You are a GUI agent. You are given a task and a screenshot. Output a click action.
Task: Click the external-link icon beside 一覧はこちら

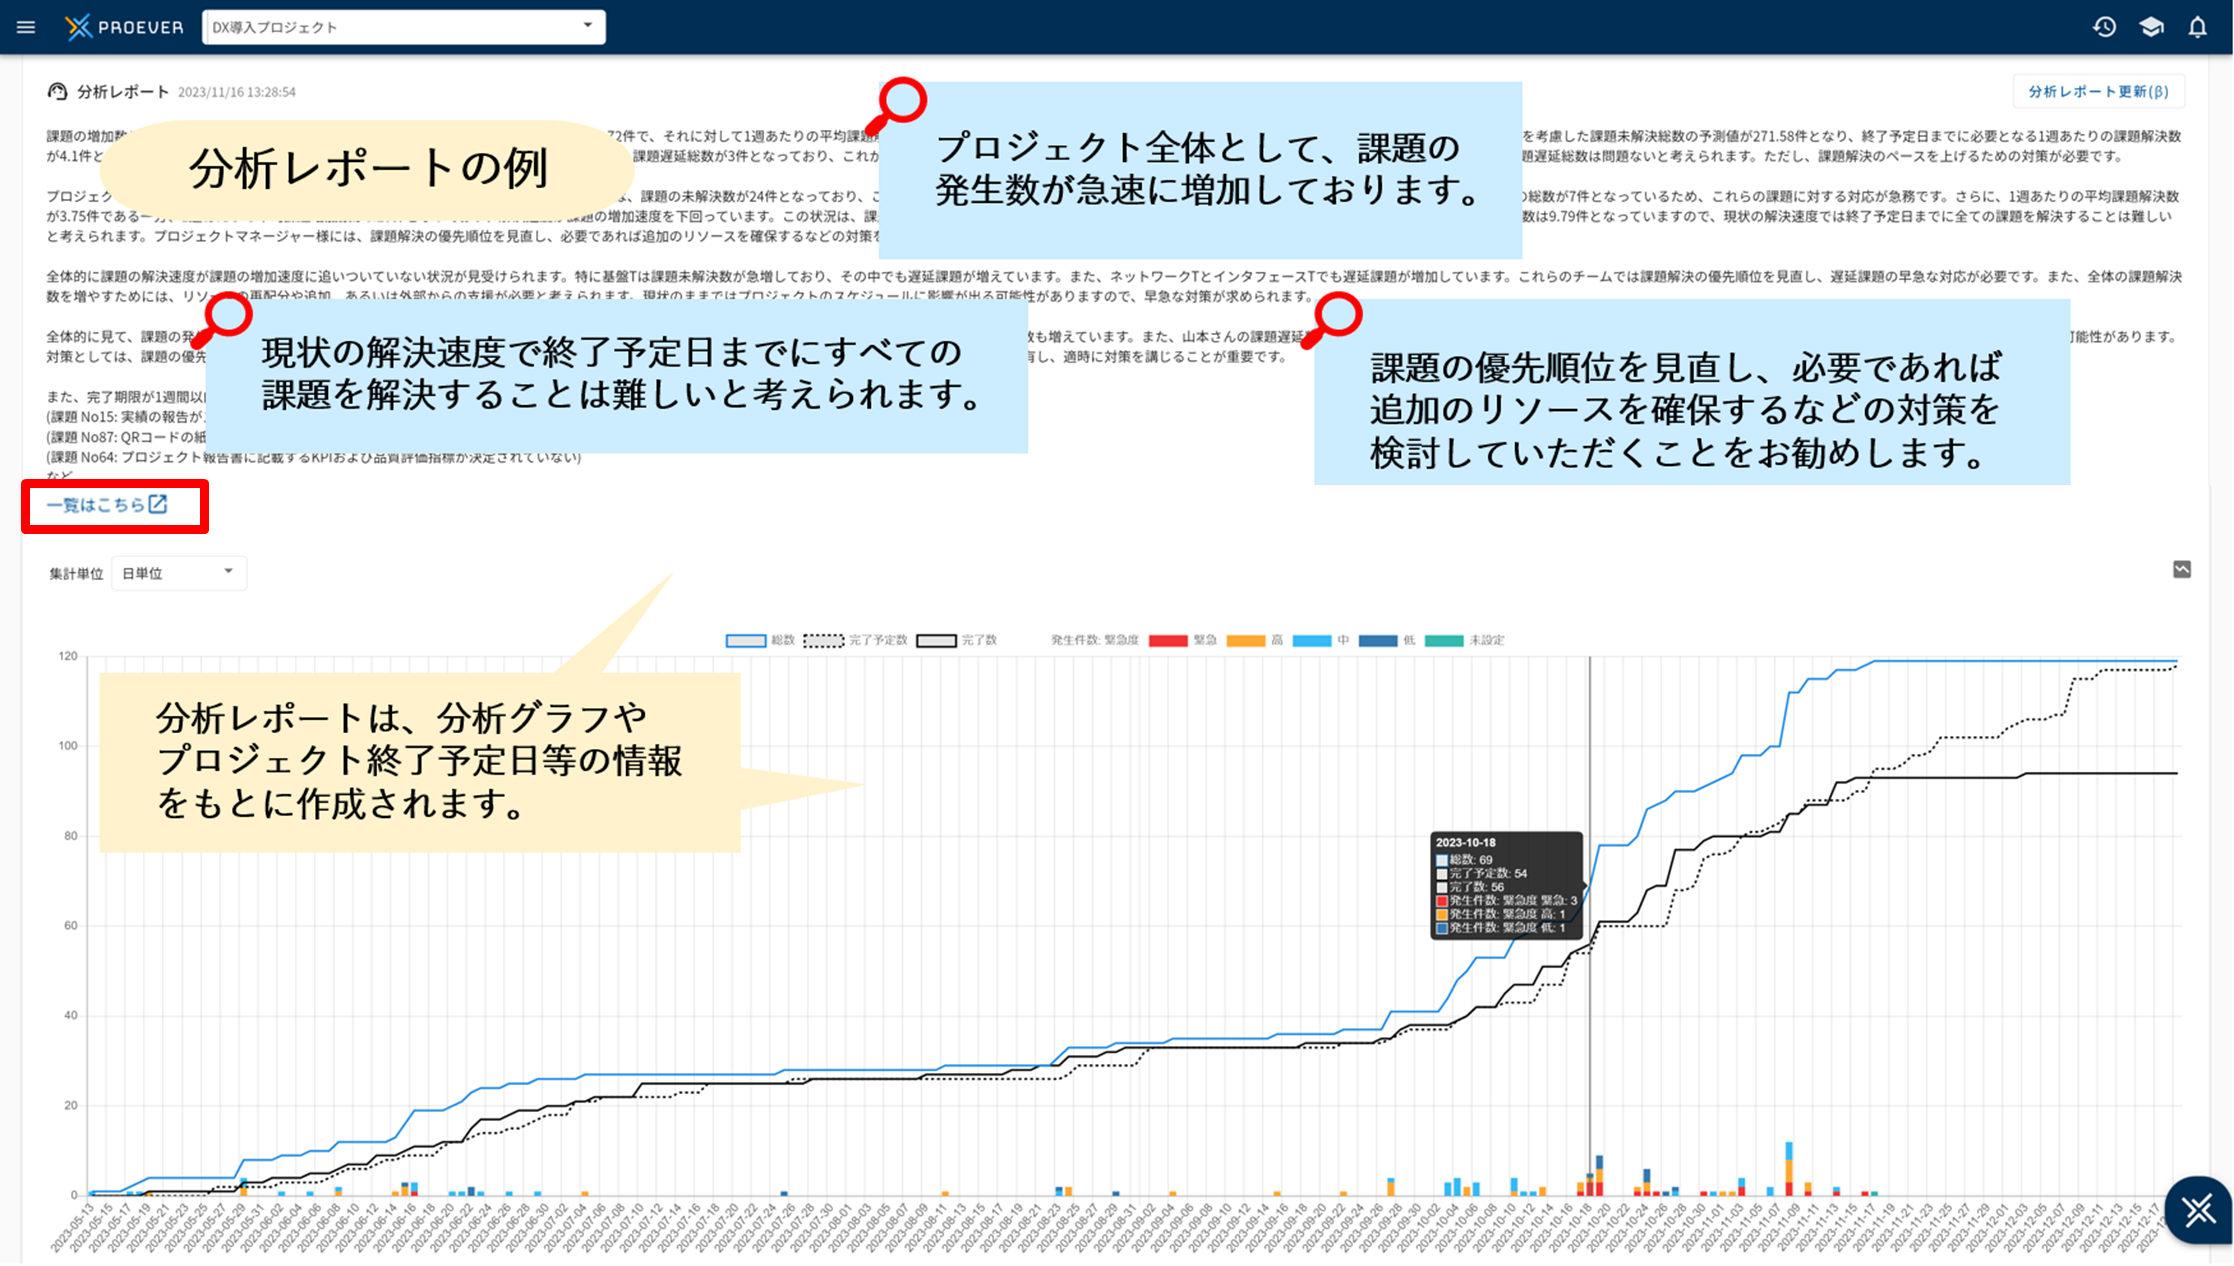(158, 504)
